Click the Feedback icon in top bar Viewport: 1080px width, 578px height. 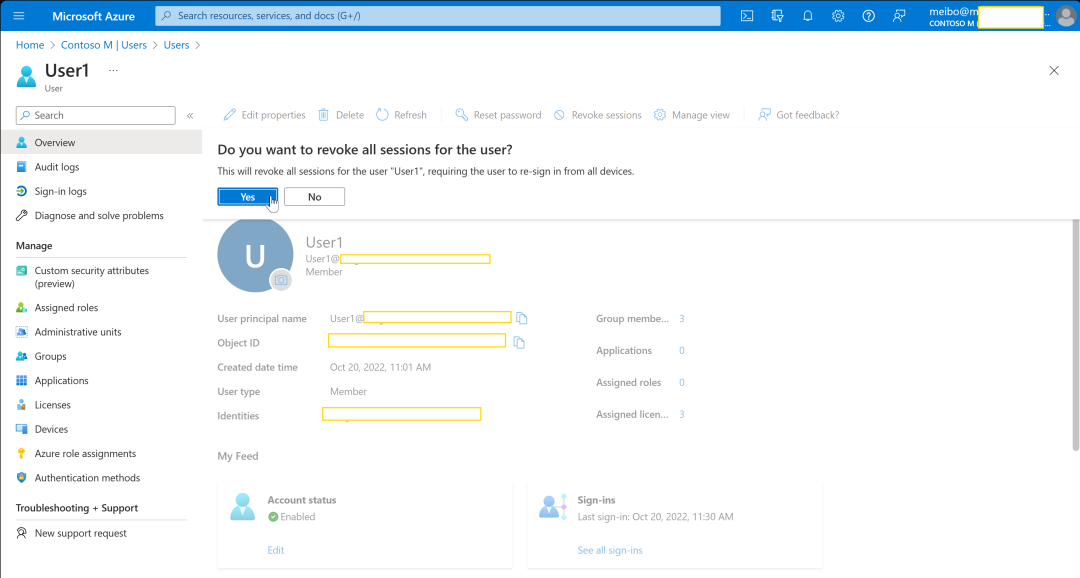click(899, 16)
